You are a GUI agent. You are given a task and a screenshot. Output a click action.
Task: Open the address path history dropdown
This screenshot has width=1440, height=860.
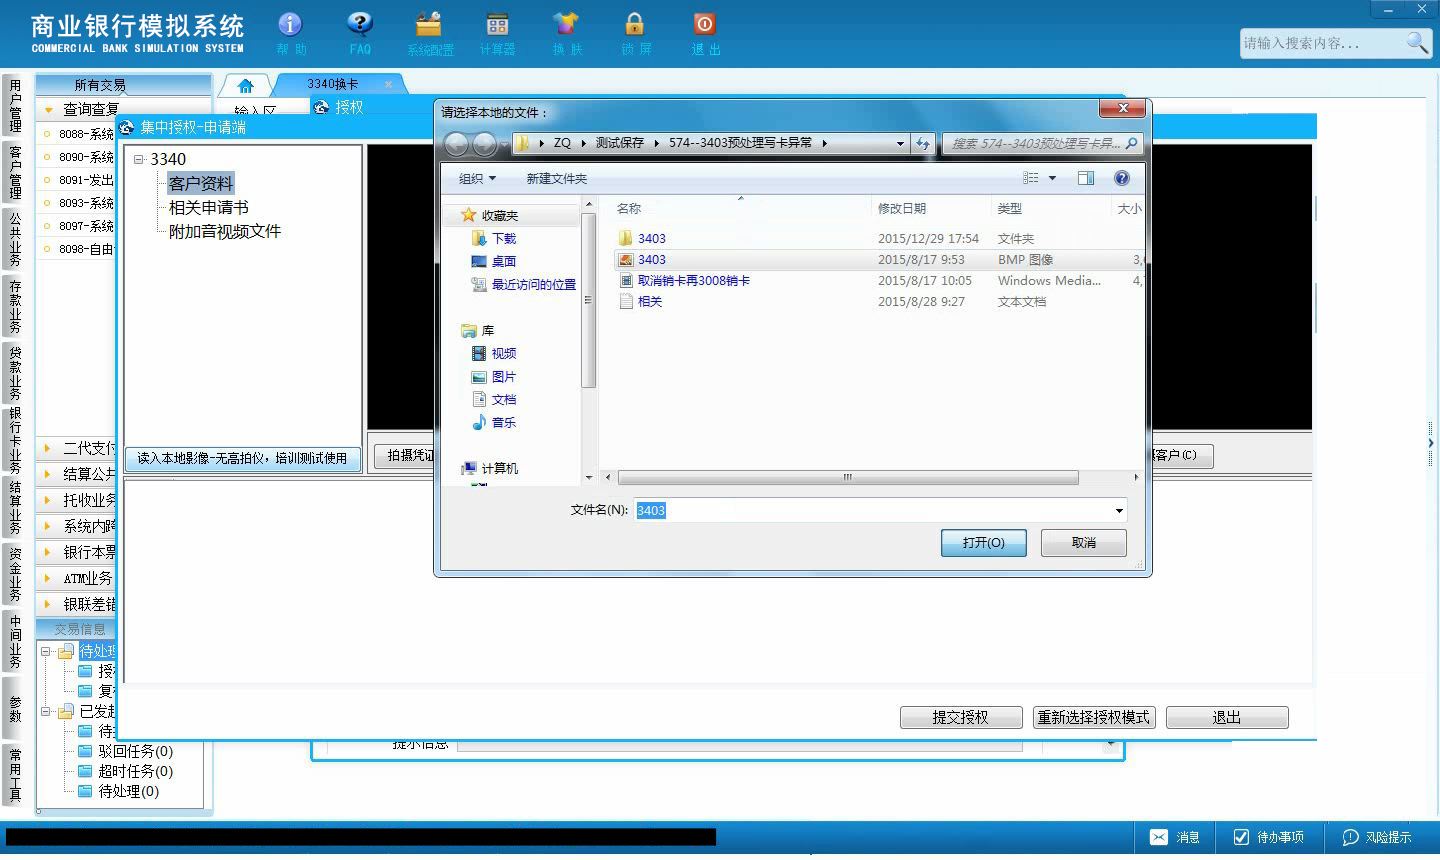[x=900, y=144]
